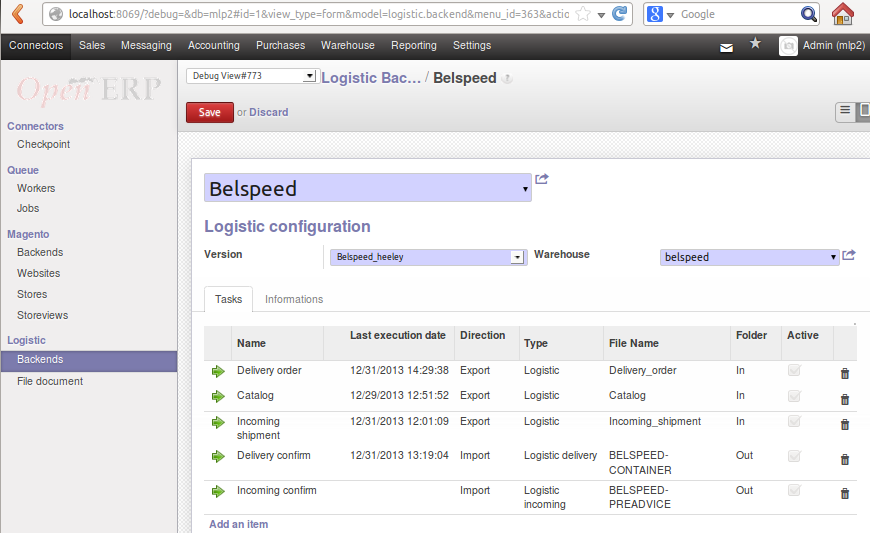Click the red Save button
The image size is (870, 533).
[209, 113]
